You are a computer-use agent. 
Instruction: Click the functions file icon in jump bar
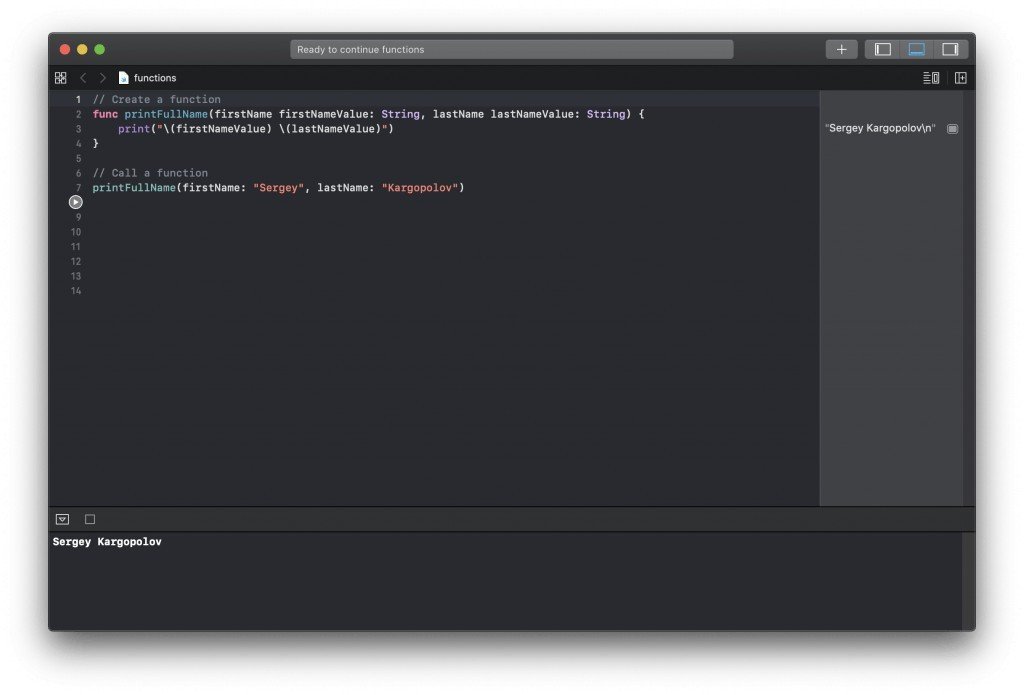coord(124,77)
